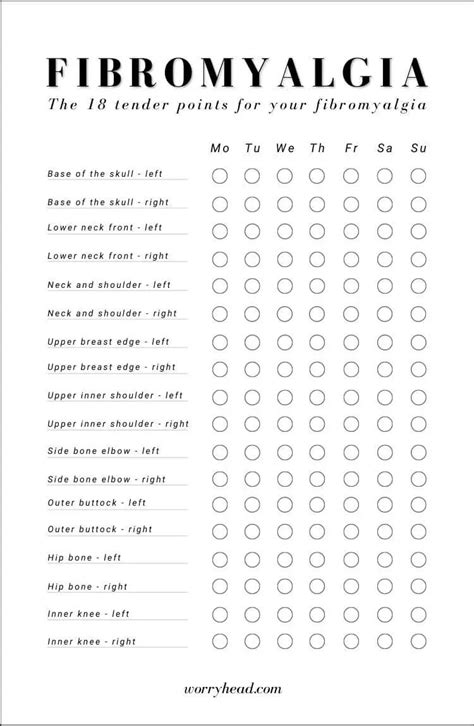Mark Friday circle for Side bone elbow - left
This screenshot has width=474, height=726.
[351, 452]
